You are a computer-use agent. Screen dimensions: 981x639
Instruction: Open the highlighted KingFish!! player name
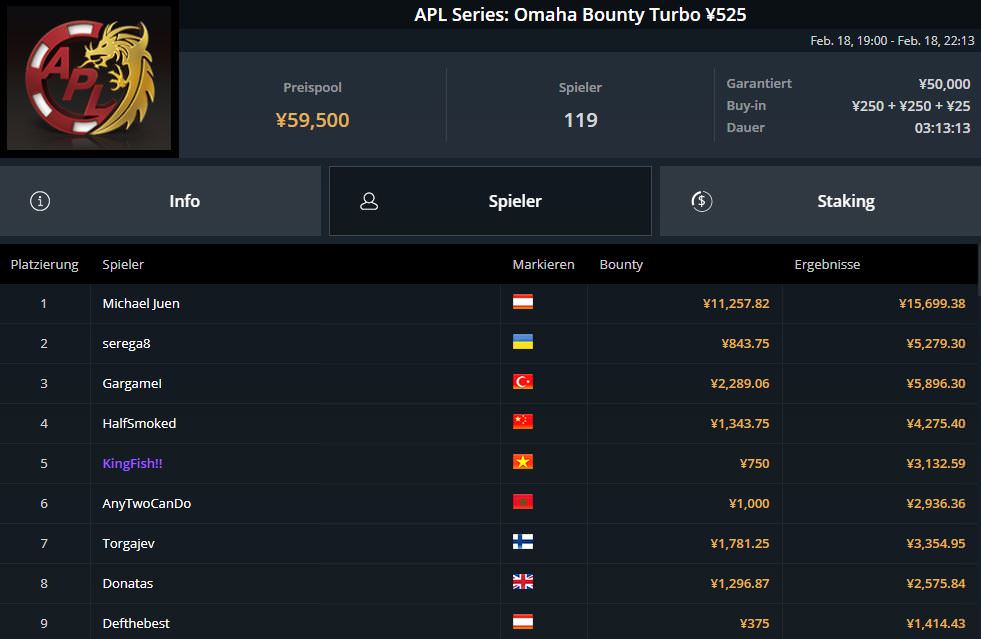pyautogui.click(x=132, y=463)
